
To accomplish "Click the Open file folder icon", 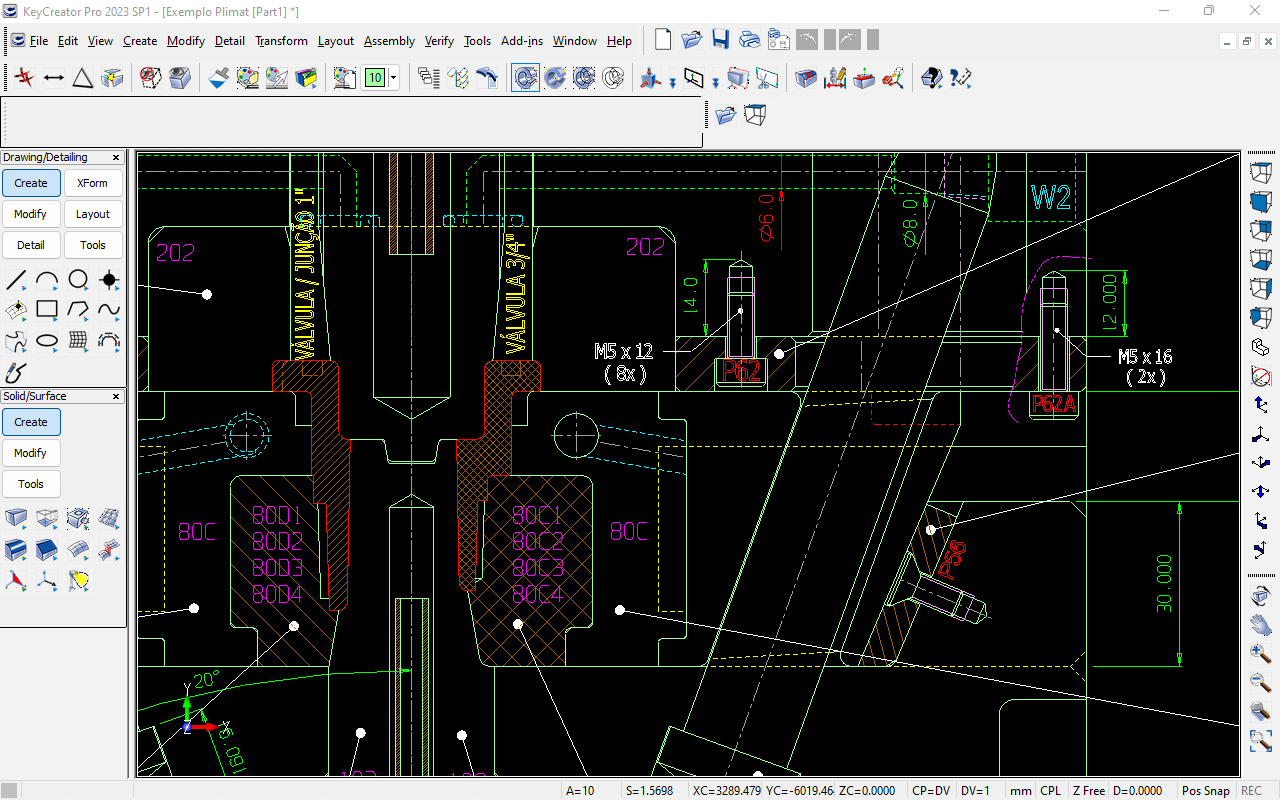I will pyautogui.click(x=692, y=40).
